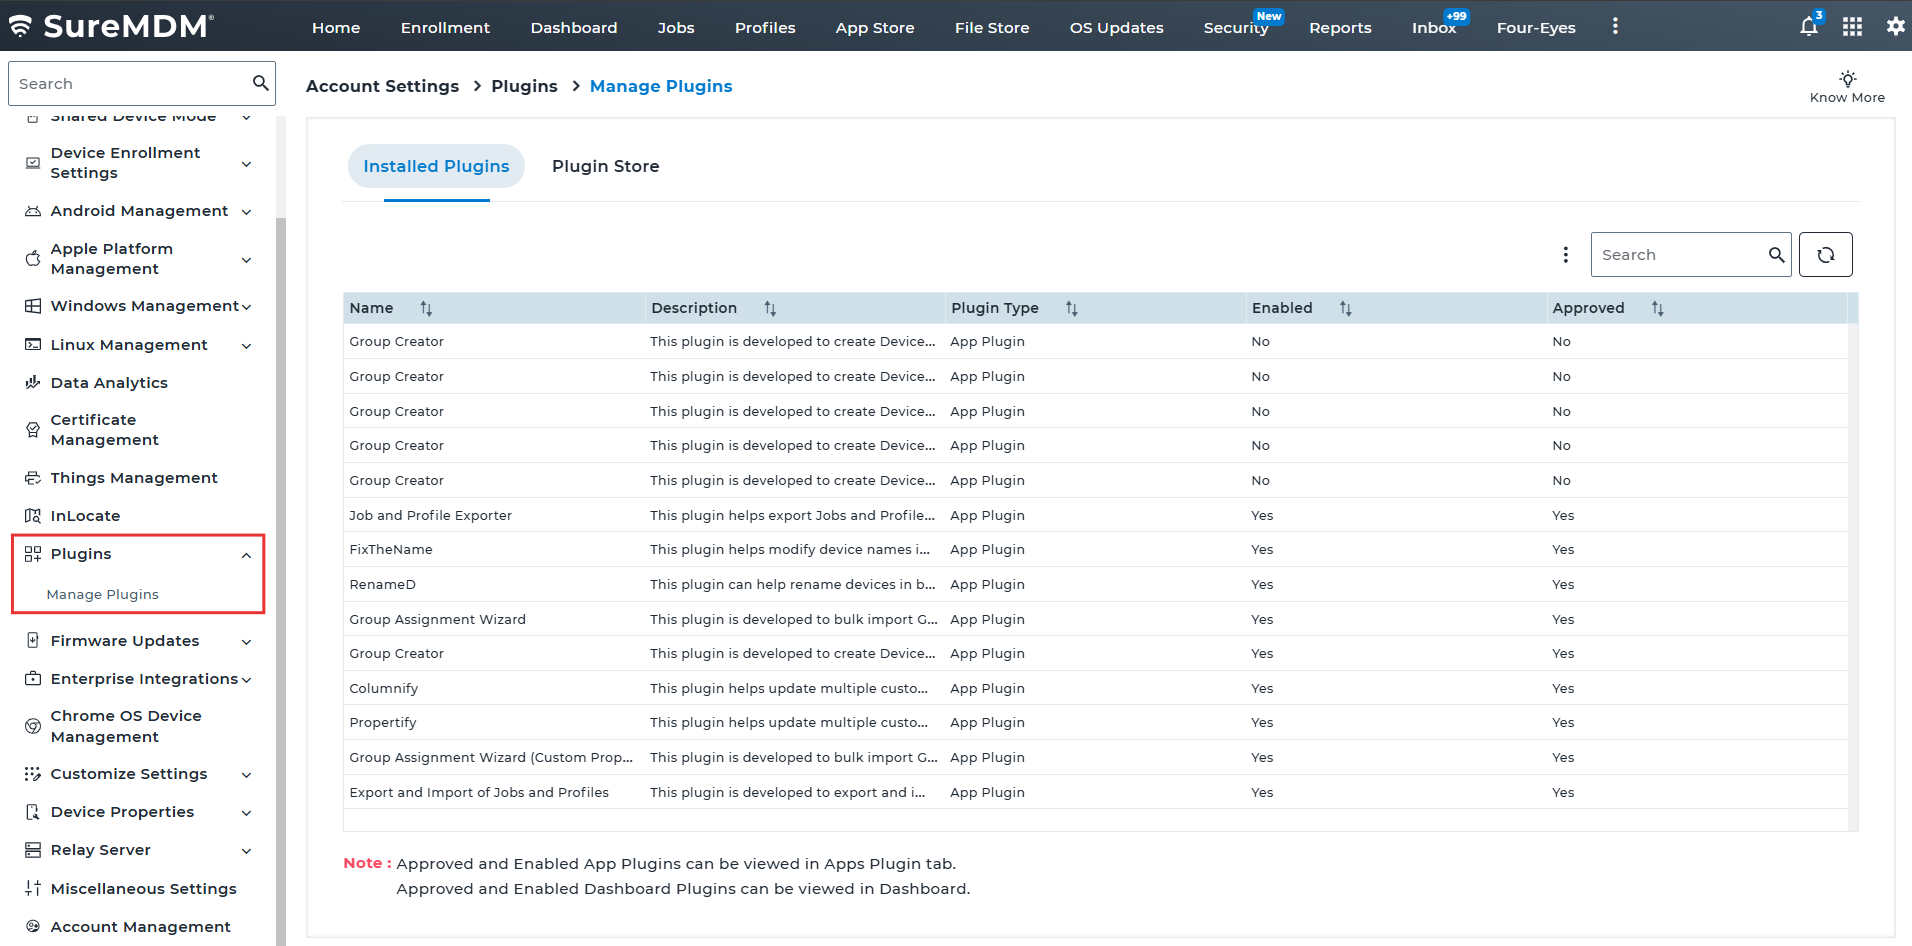
Task: Sort plugins by the Plugin Type column
Action: pos(1071,308)
